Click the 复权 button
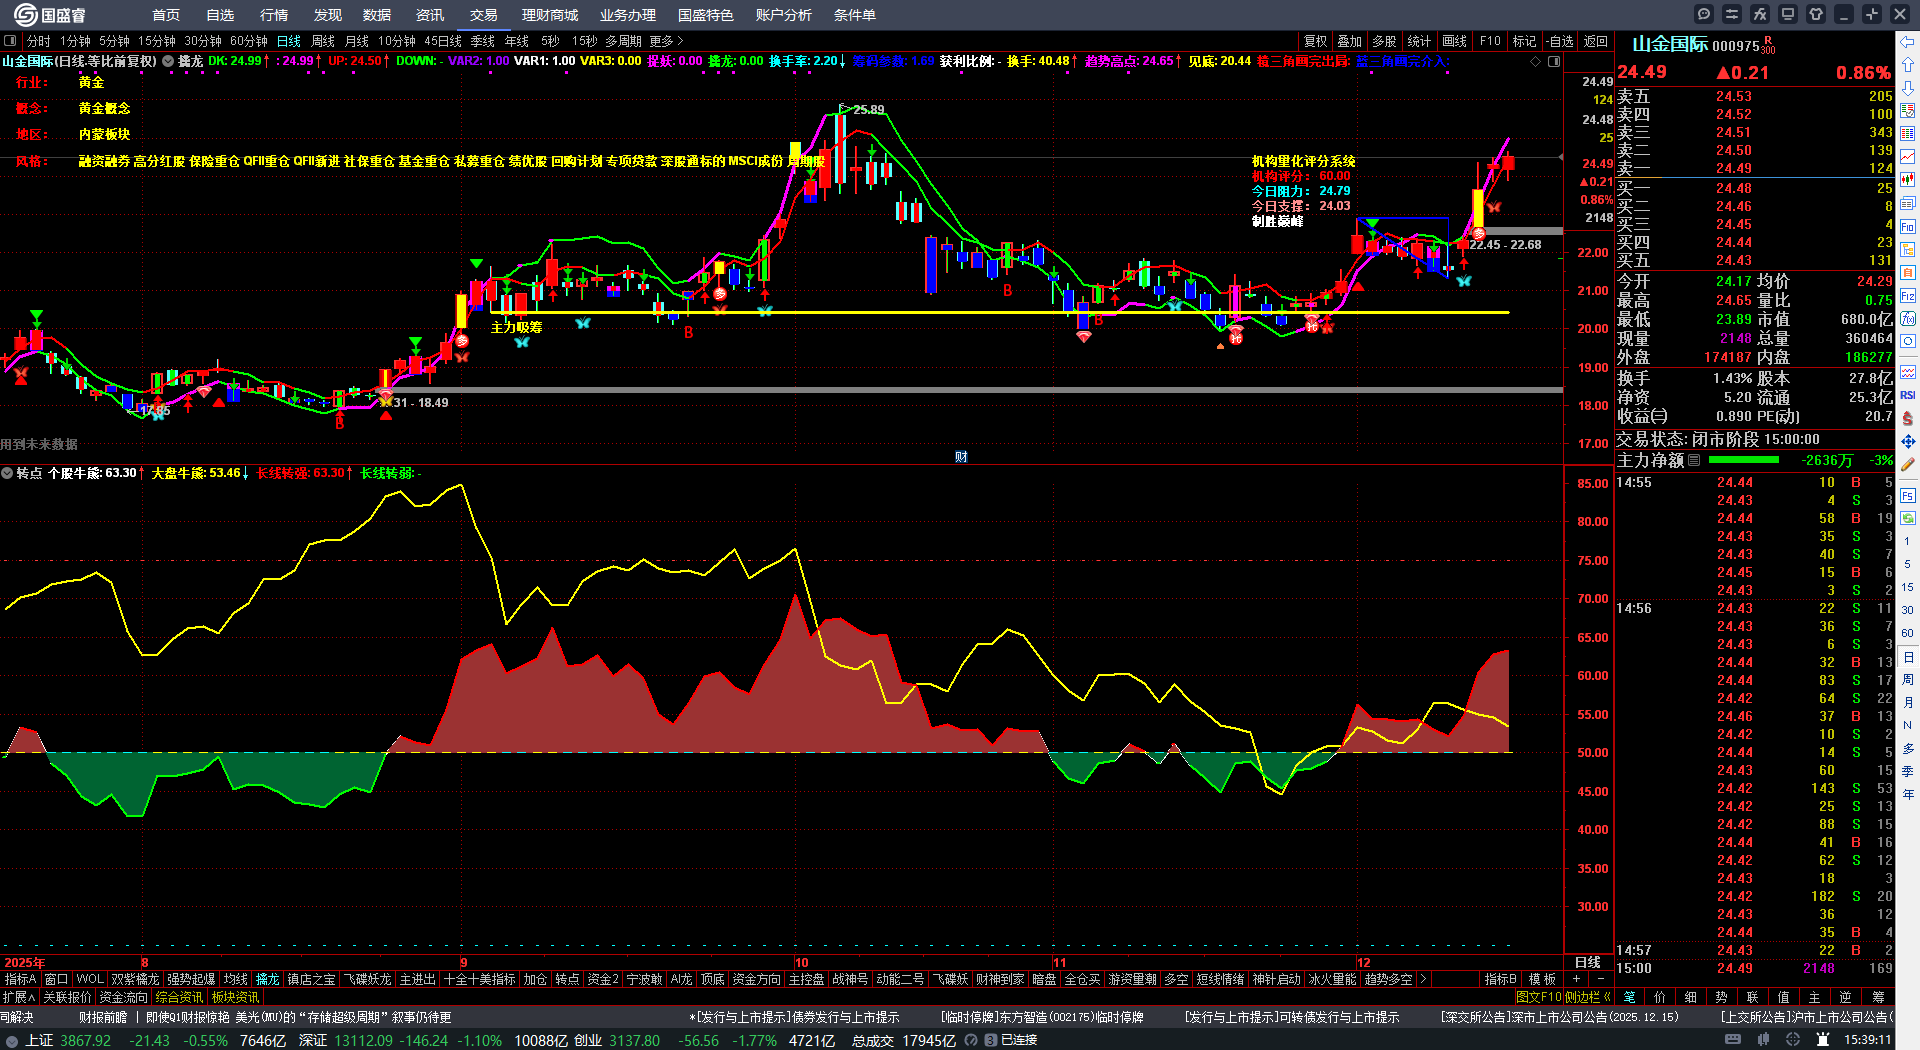The image size is (1920, 1050). (1315, 41)
